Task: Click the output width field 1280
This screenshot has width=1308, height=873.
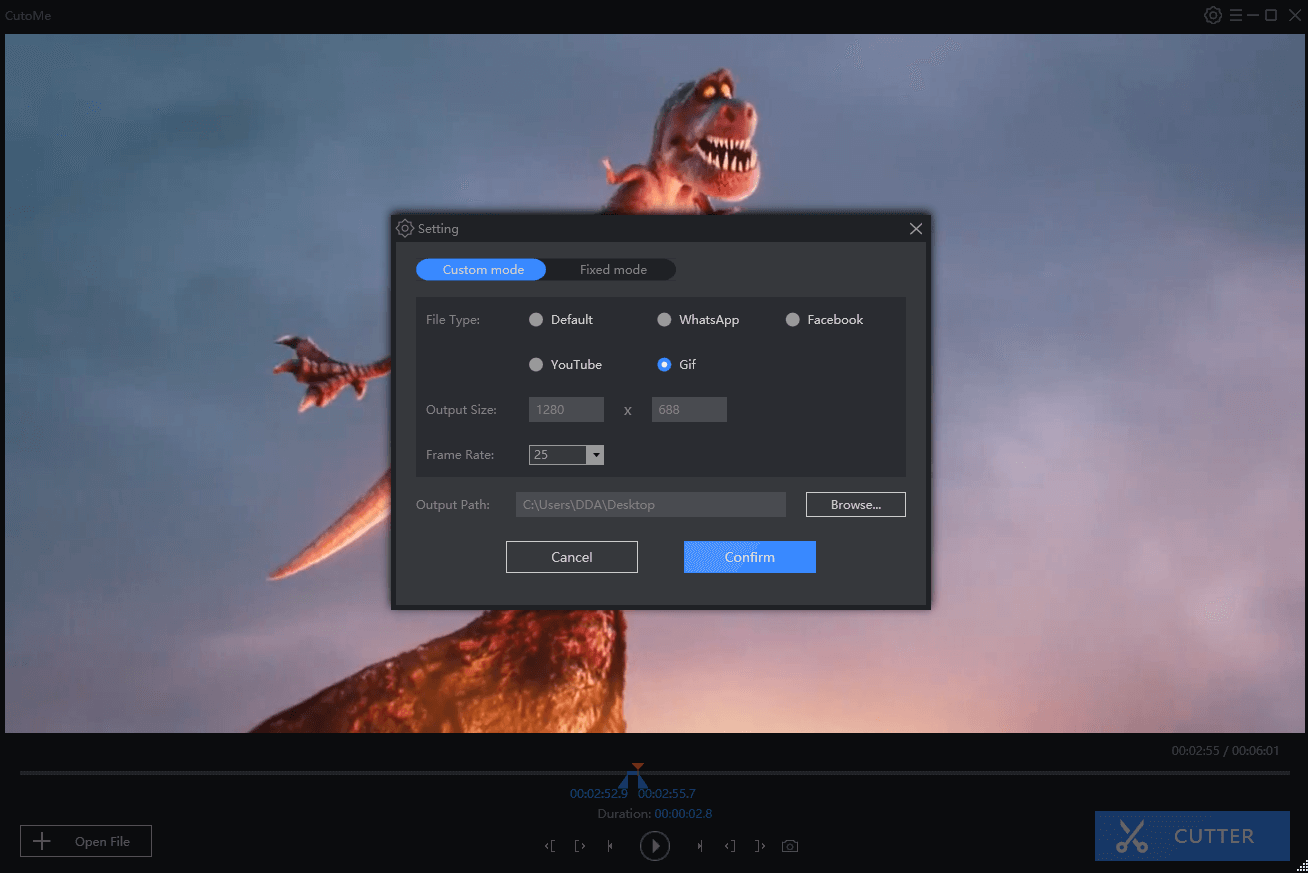Action: click(x=566, y=410)
